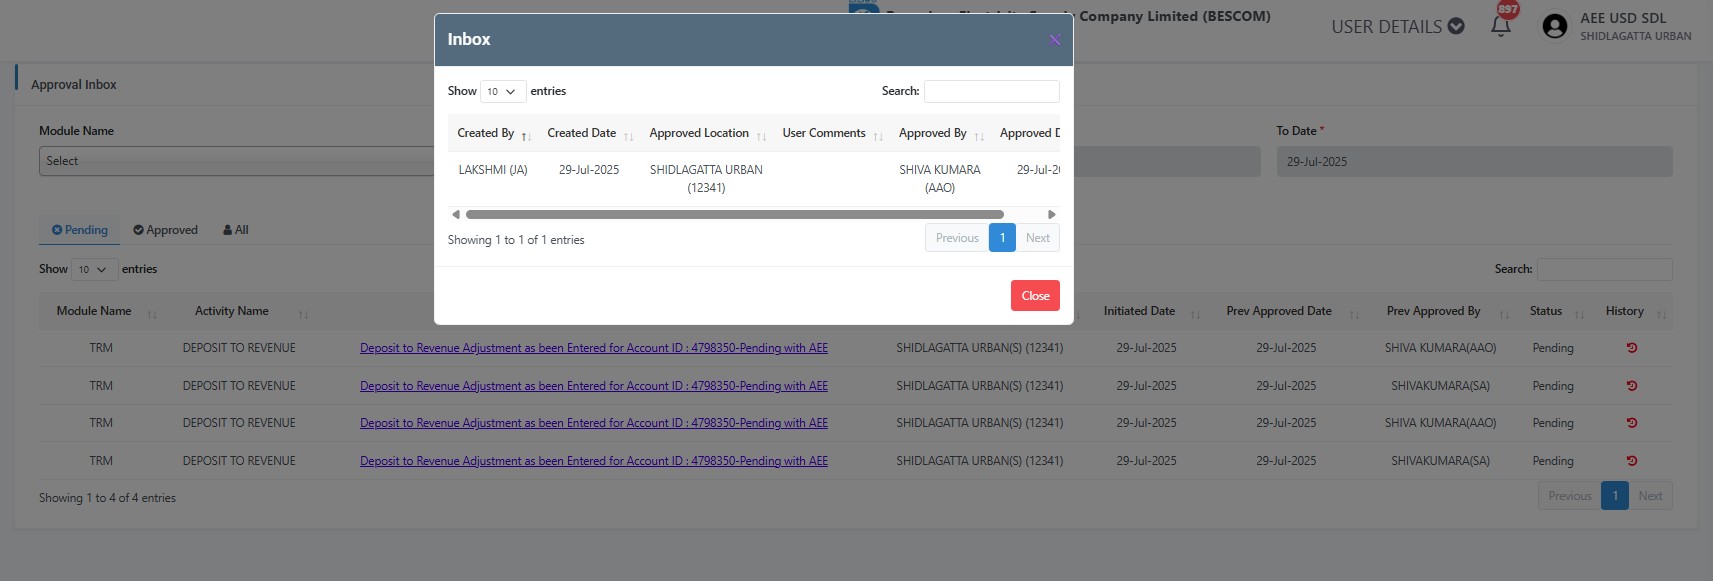Open second row Deposit to Revenue link

(x=594, y=386)
